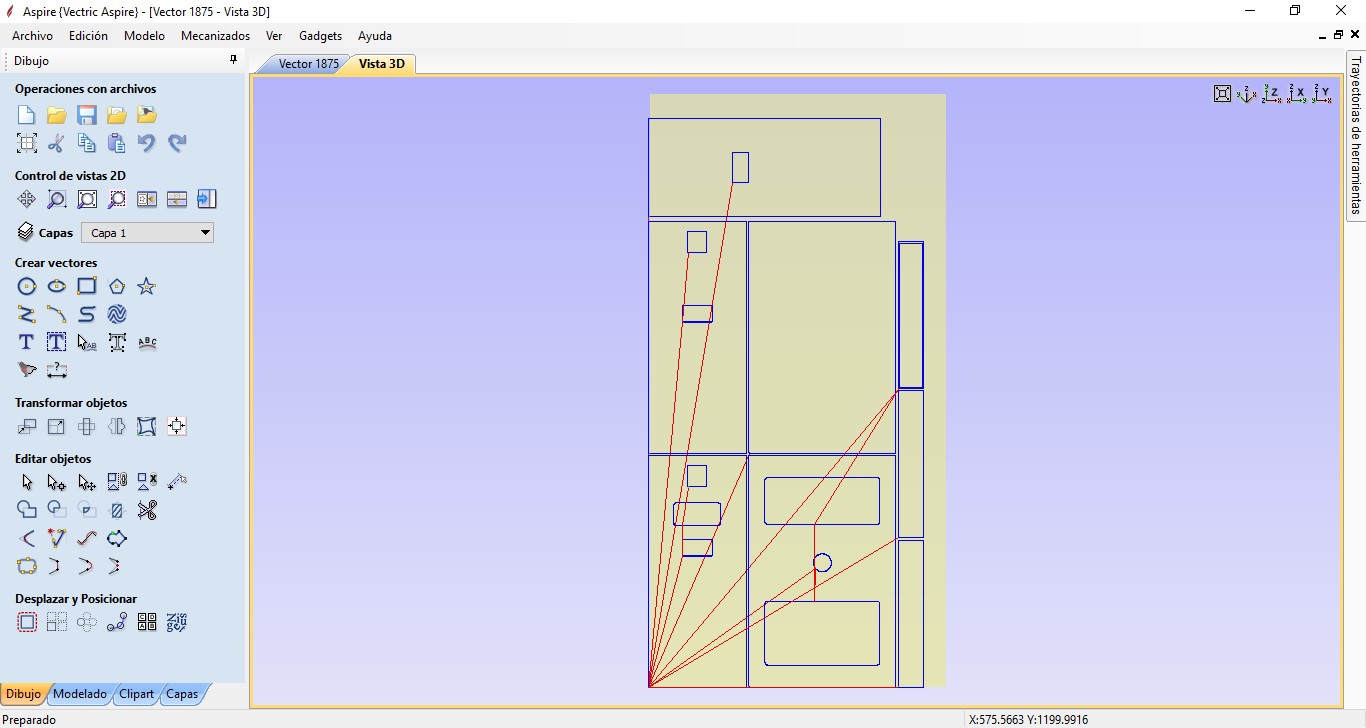This screenshot has width=1366, height=728.
Task: Select the draw circle tool
Action: tap(27, 287)
